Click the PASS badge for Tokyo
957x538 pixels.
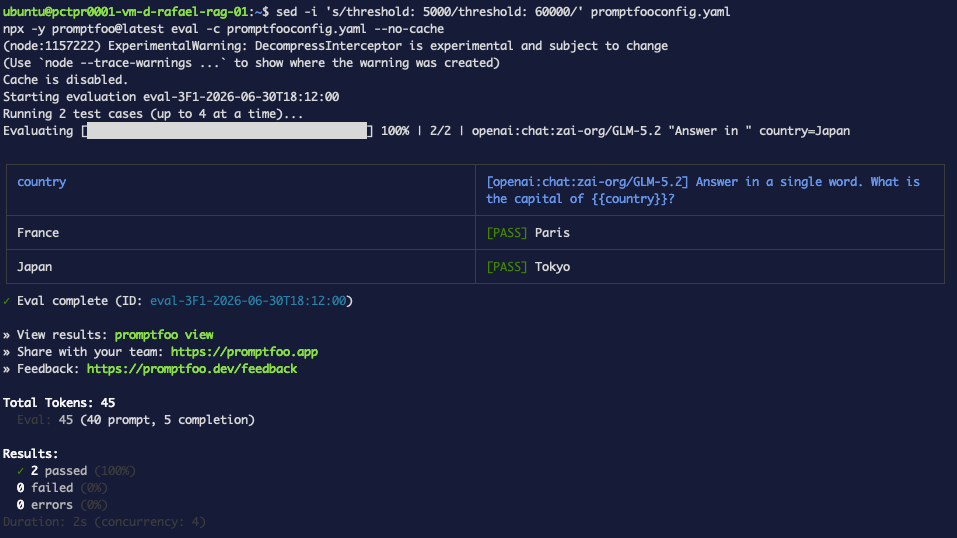pyautogui.click(x=507, y=267)
